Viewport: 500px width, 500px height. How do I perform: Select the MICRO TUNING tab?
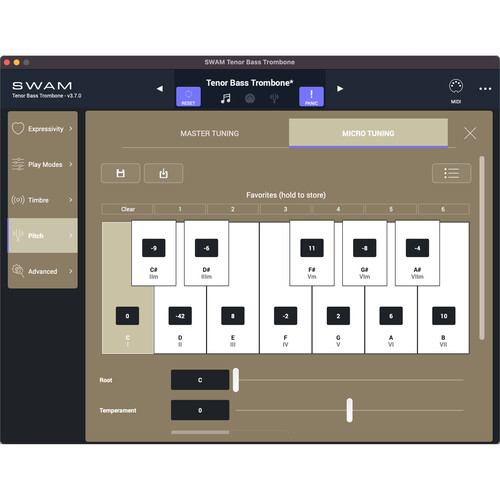(x=368, y=133)
